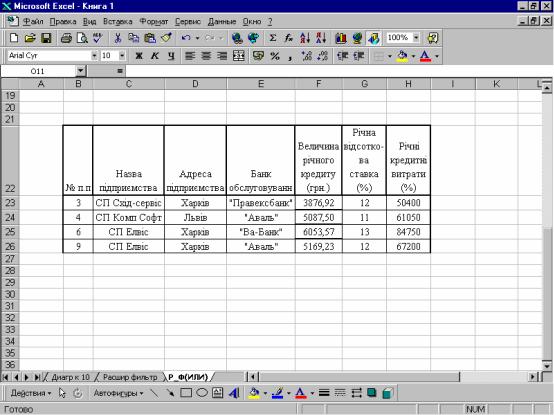Apply line color on drawing toolbar
Viewport: 554px width, 415px height.
click(x=278, y=393)
